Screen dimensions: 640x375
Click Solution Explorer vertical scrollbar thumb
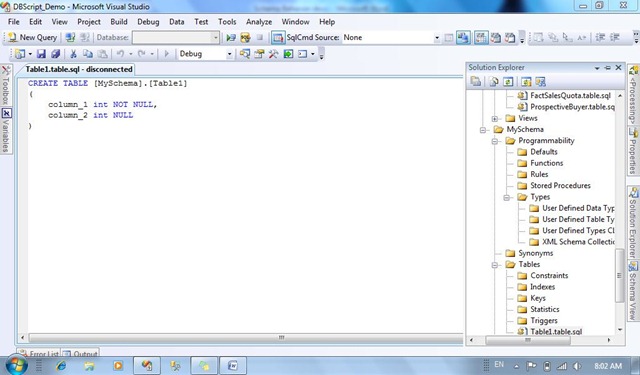(x=620, y=275)
